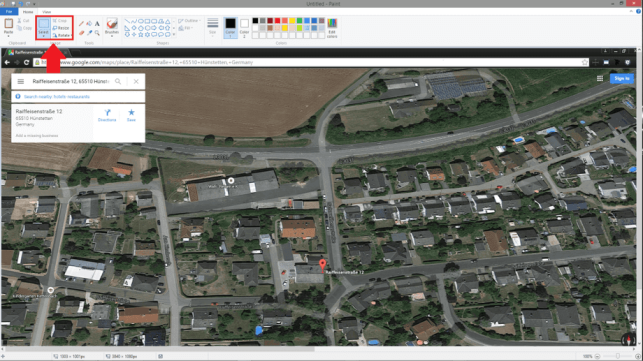643x361 pixels.
Task: Click the zoom out minus button
Action: click(597, 356)
